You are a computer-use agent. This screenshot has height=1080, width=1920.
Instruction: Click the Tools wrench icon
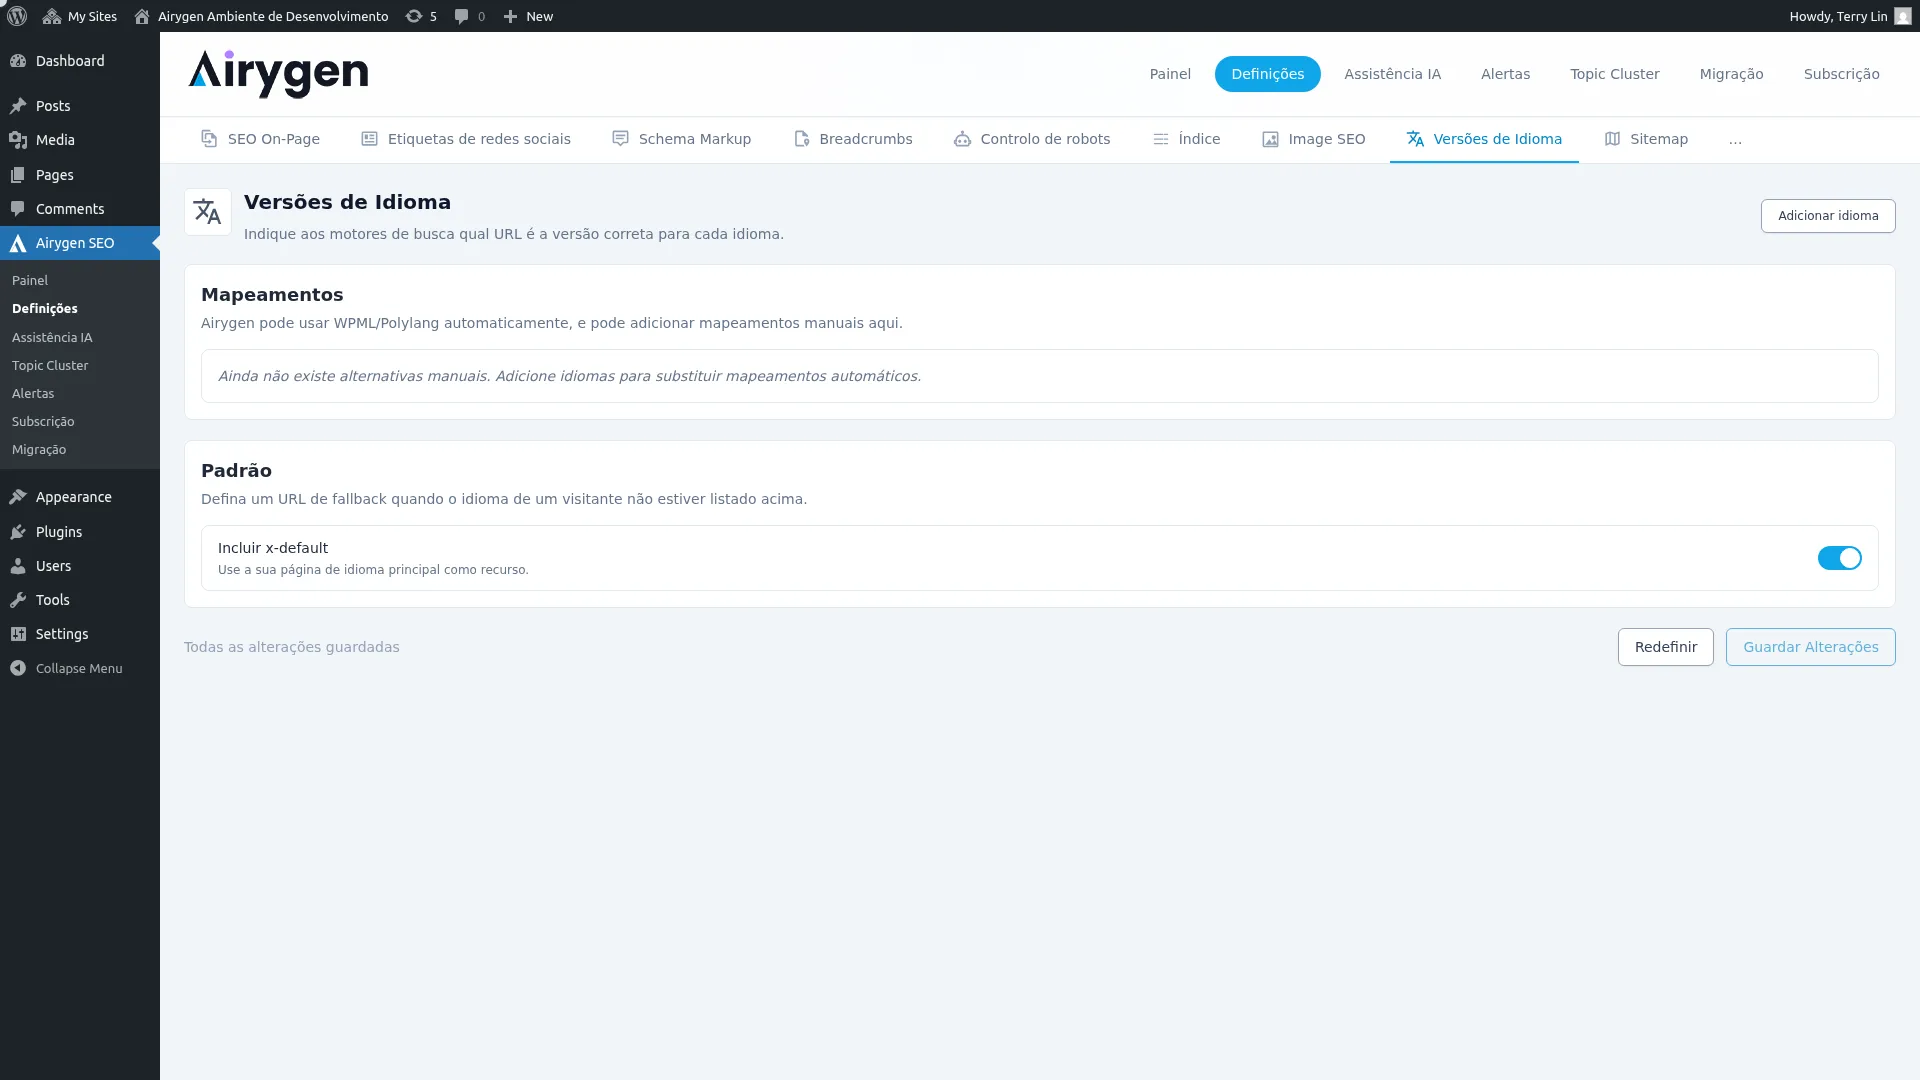[18, 600]
